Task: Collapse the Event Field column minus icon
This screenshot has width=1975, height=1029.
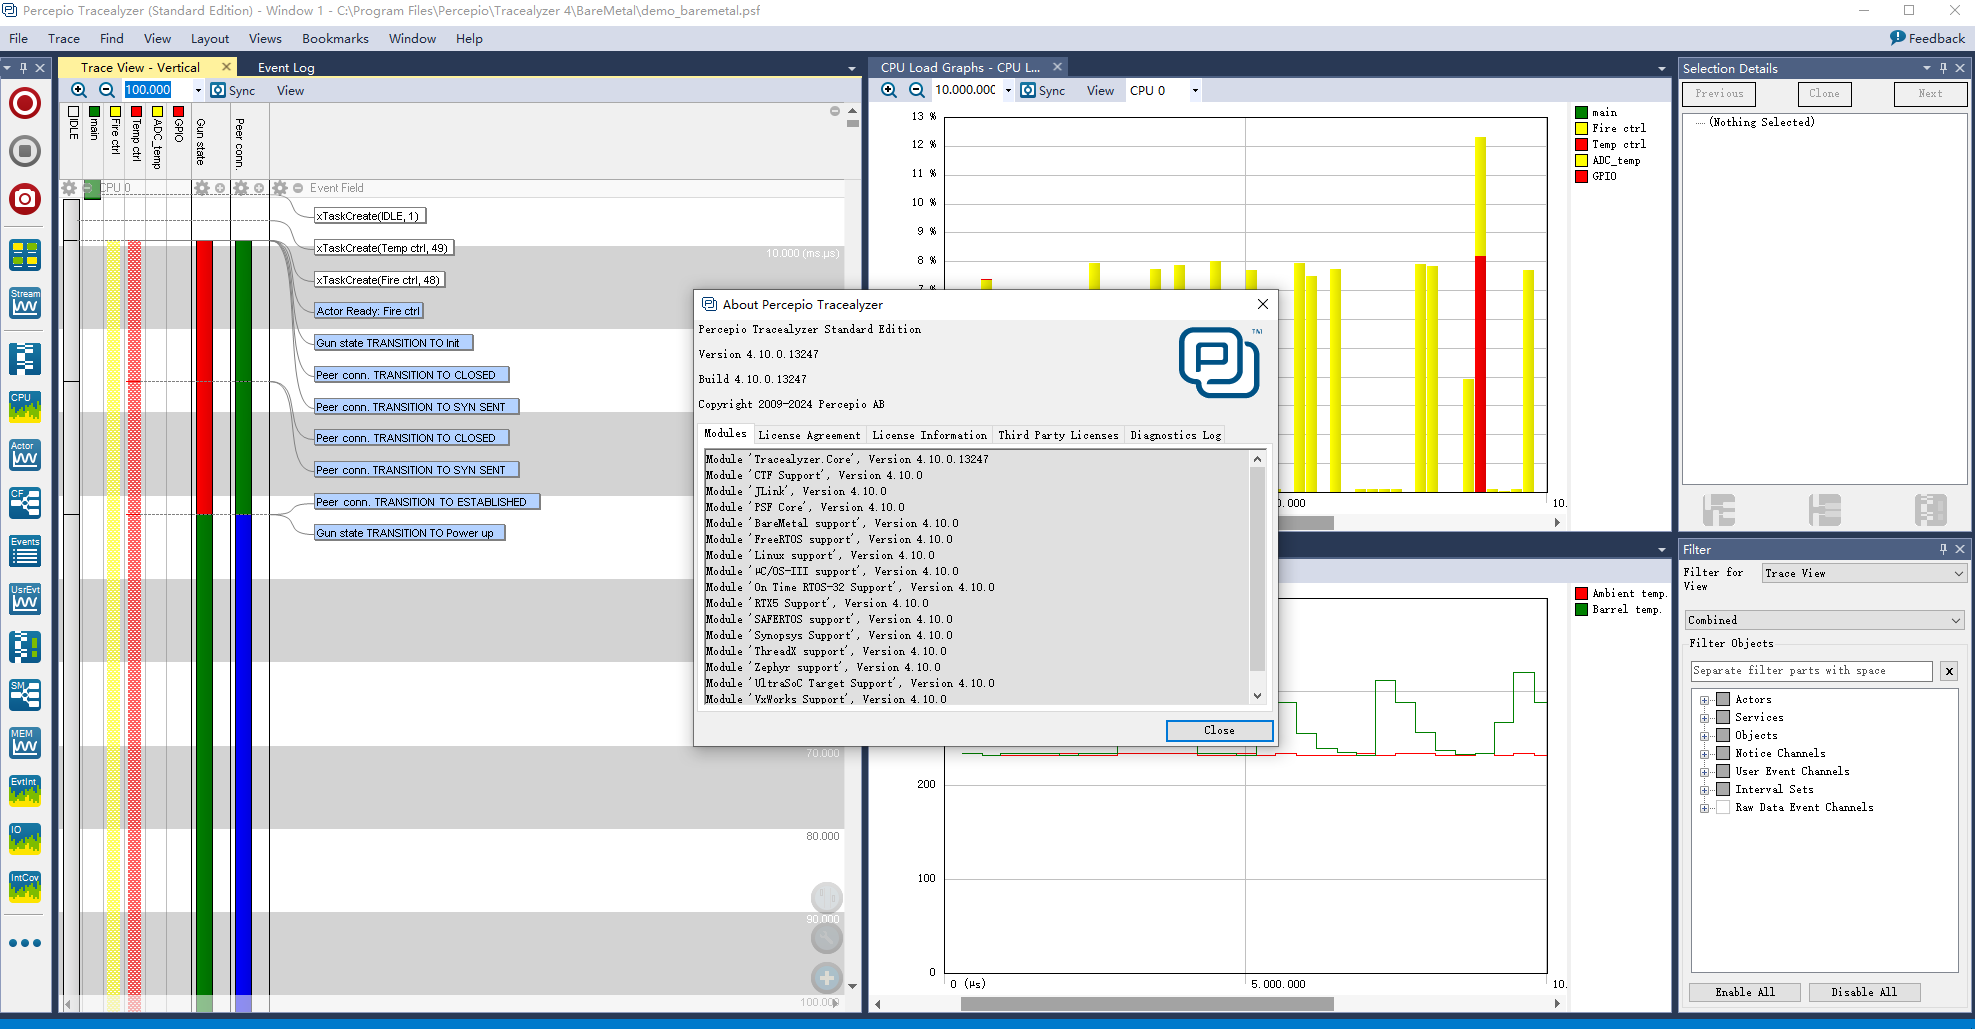Action: click(298, 188)
